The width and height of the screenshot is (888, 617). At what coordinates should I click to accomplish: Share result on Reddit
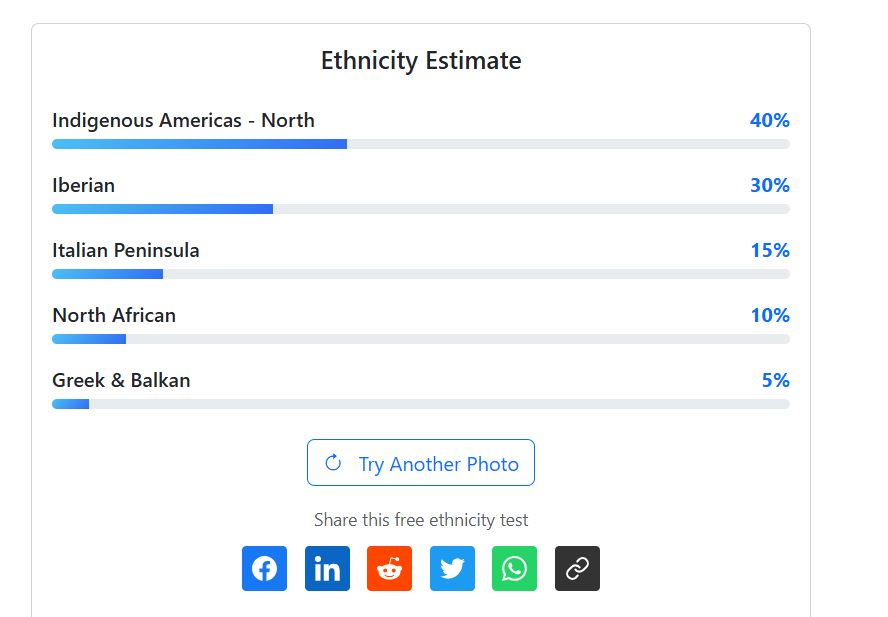point(389,568)
